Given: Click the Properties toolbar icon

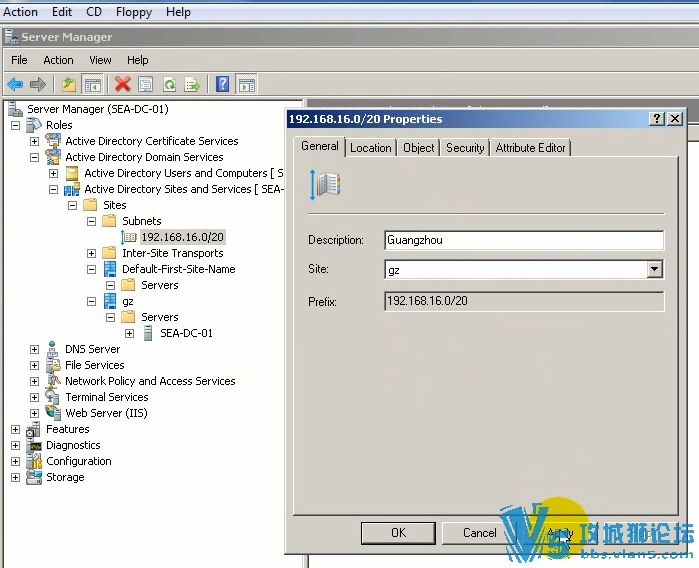Looking at the screenshot, I should click(145, 84).
